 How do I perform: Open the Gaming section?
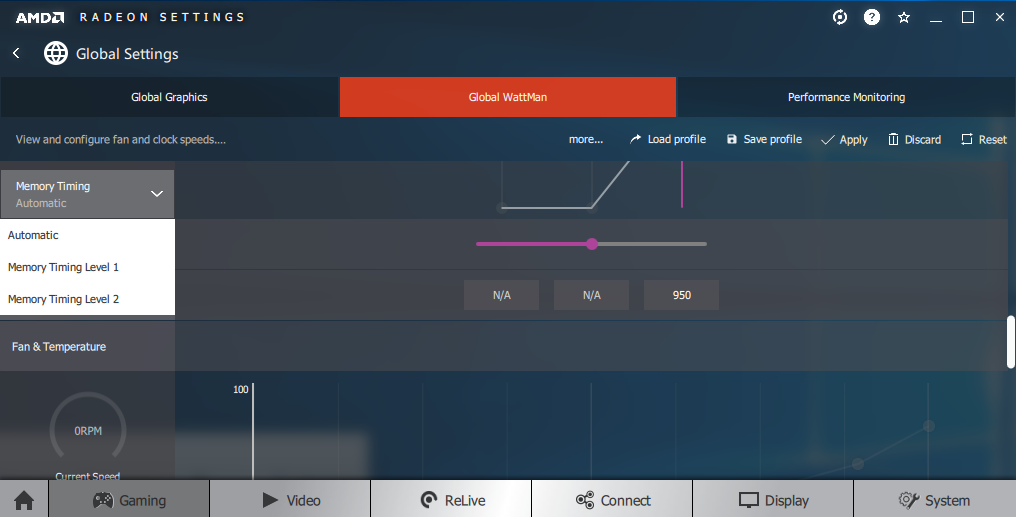point(129,500)
